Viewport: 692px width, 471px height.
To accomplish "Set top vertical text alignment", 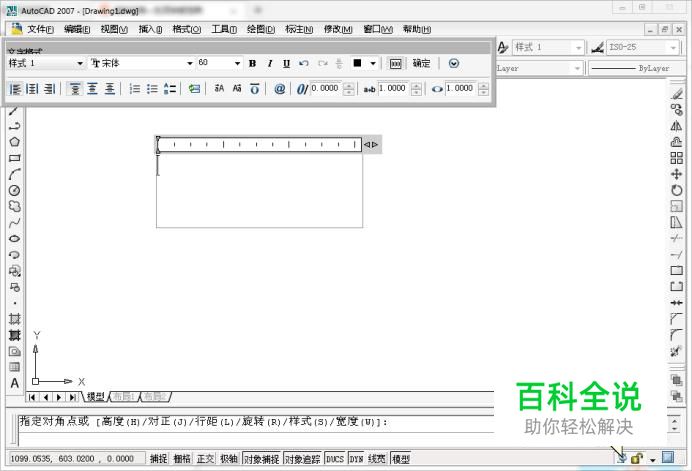I will point(75,89).
